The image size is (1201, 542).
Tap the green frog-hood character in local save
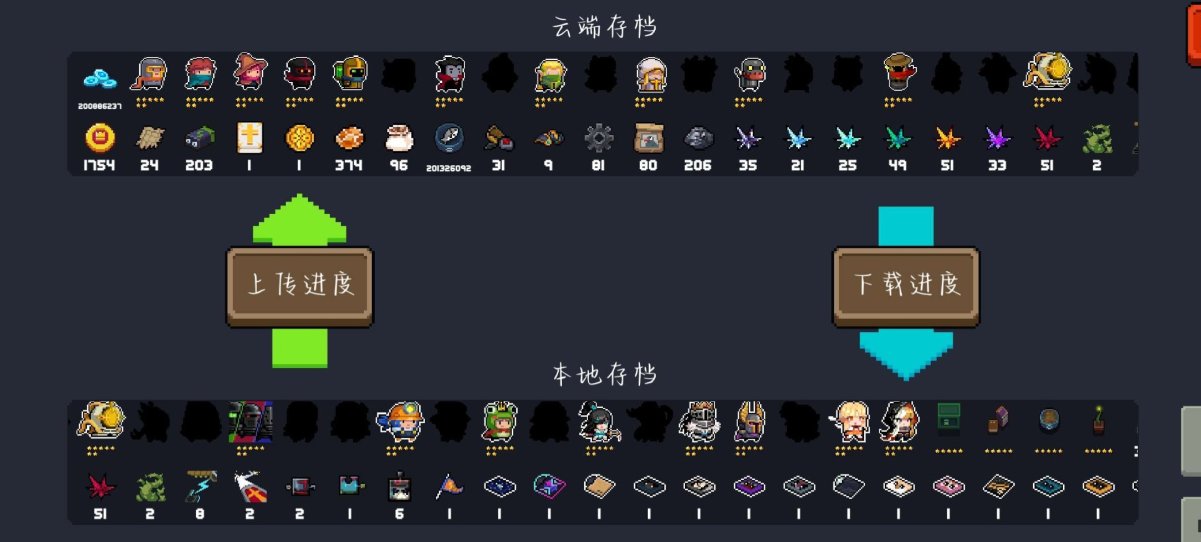click(x=499, y=421)
